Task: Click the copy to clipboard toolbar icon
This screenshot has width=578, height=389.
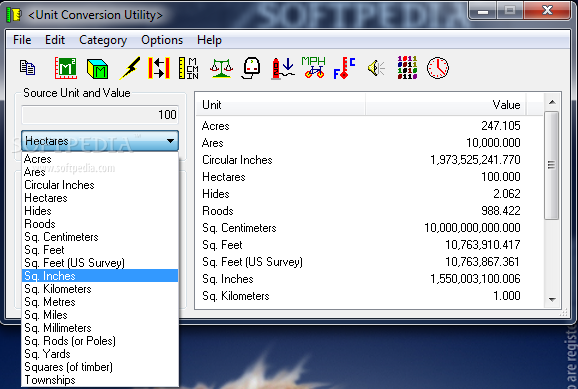Action: tap(28, 68)
